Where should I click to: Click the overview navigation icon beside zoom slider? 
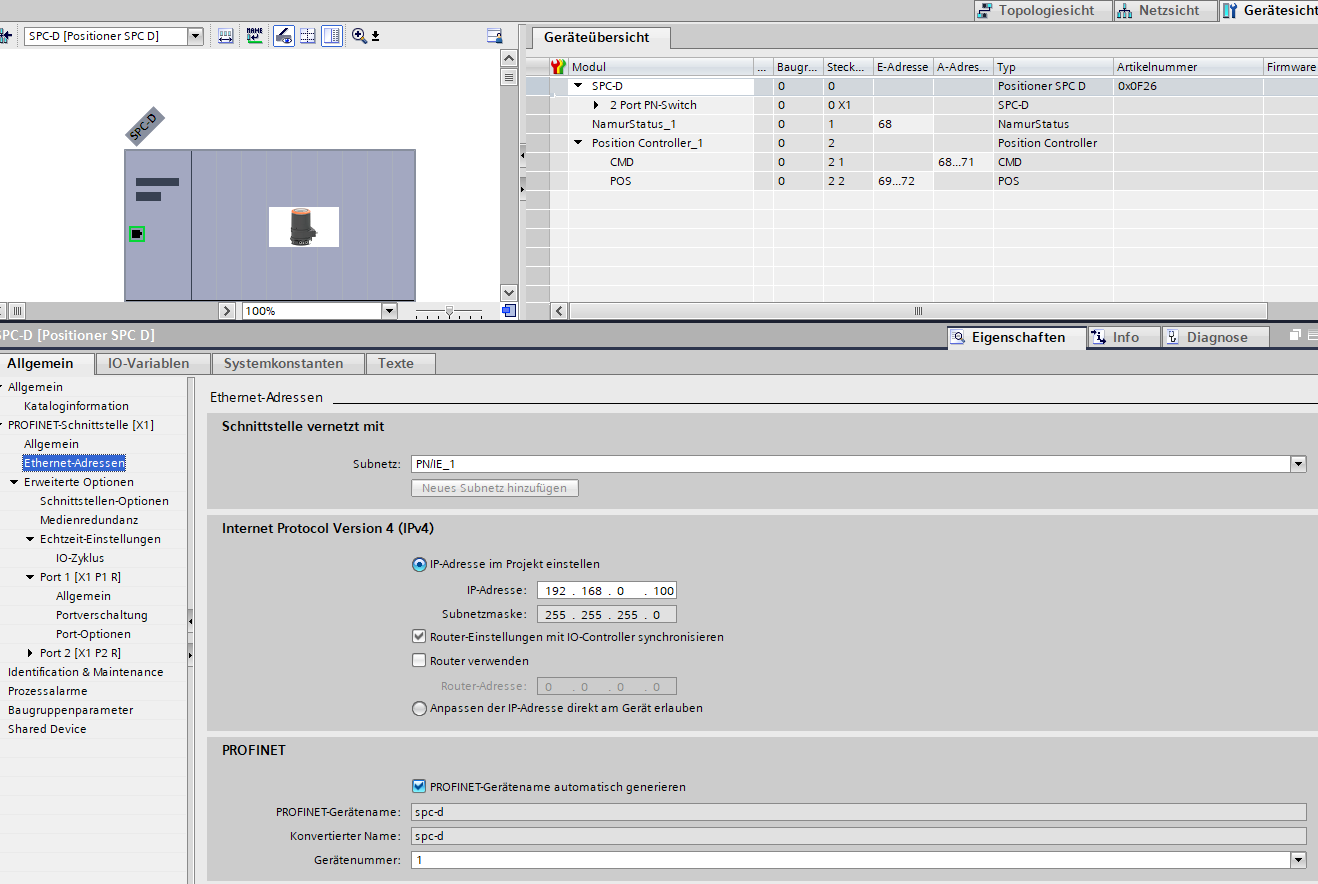[508, 311]
